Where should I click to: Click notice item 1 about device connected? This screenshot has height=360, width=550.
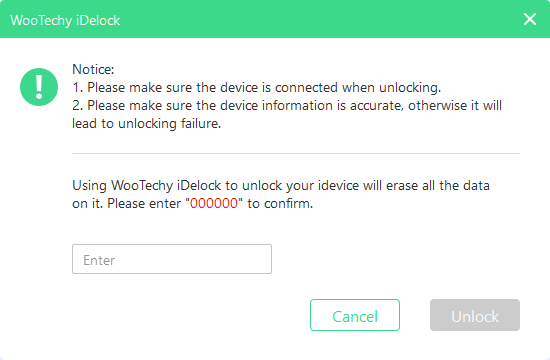pos(256,87)
